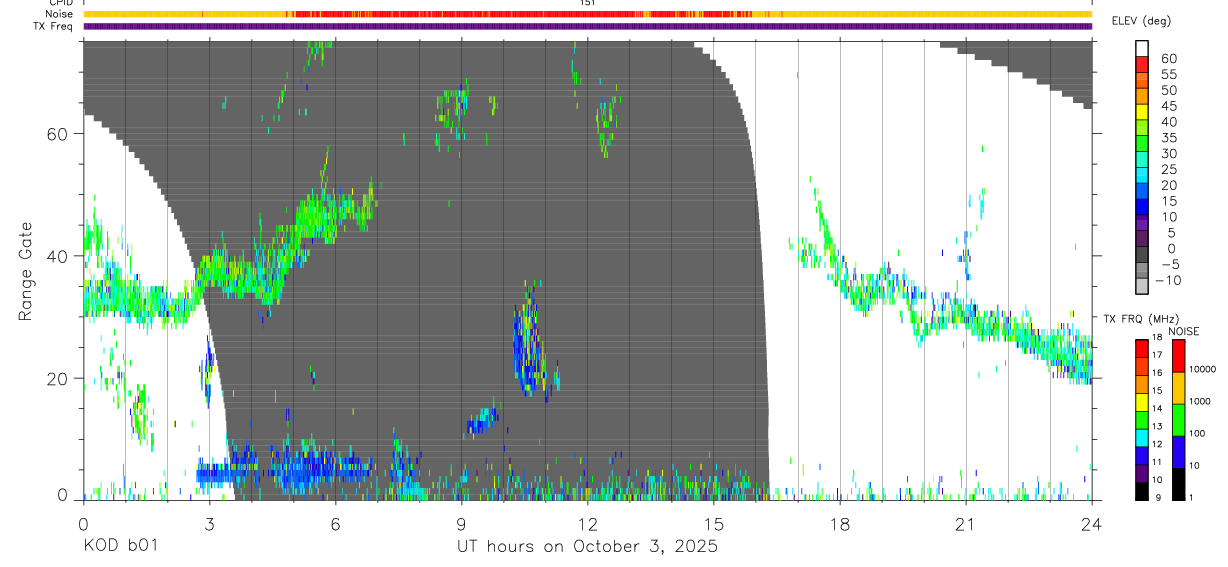Click the '20' tick on the Range Gate axis
The width and height of the screenshot is (1228, 567).
tap(58, 378)
